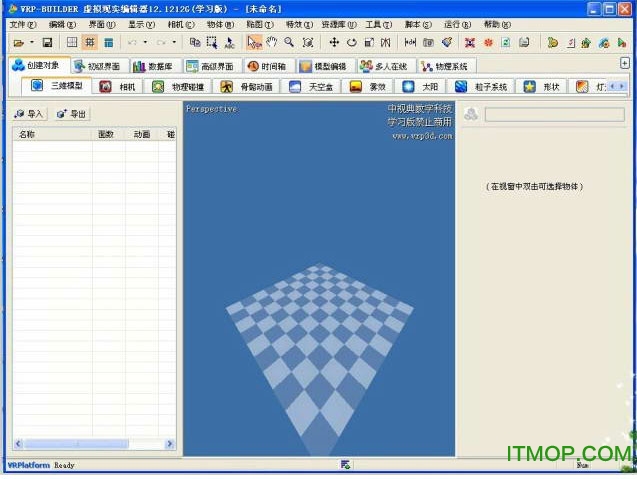Expand the undo history dropdown arrow

pos(145,43)
